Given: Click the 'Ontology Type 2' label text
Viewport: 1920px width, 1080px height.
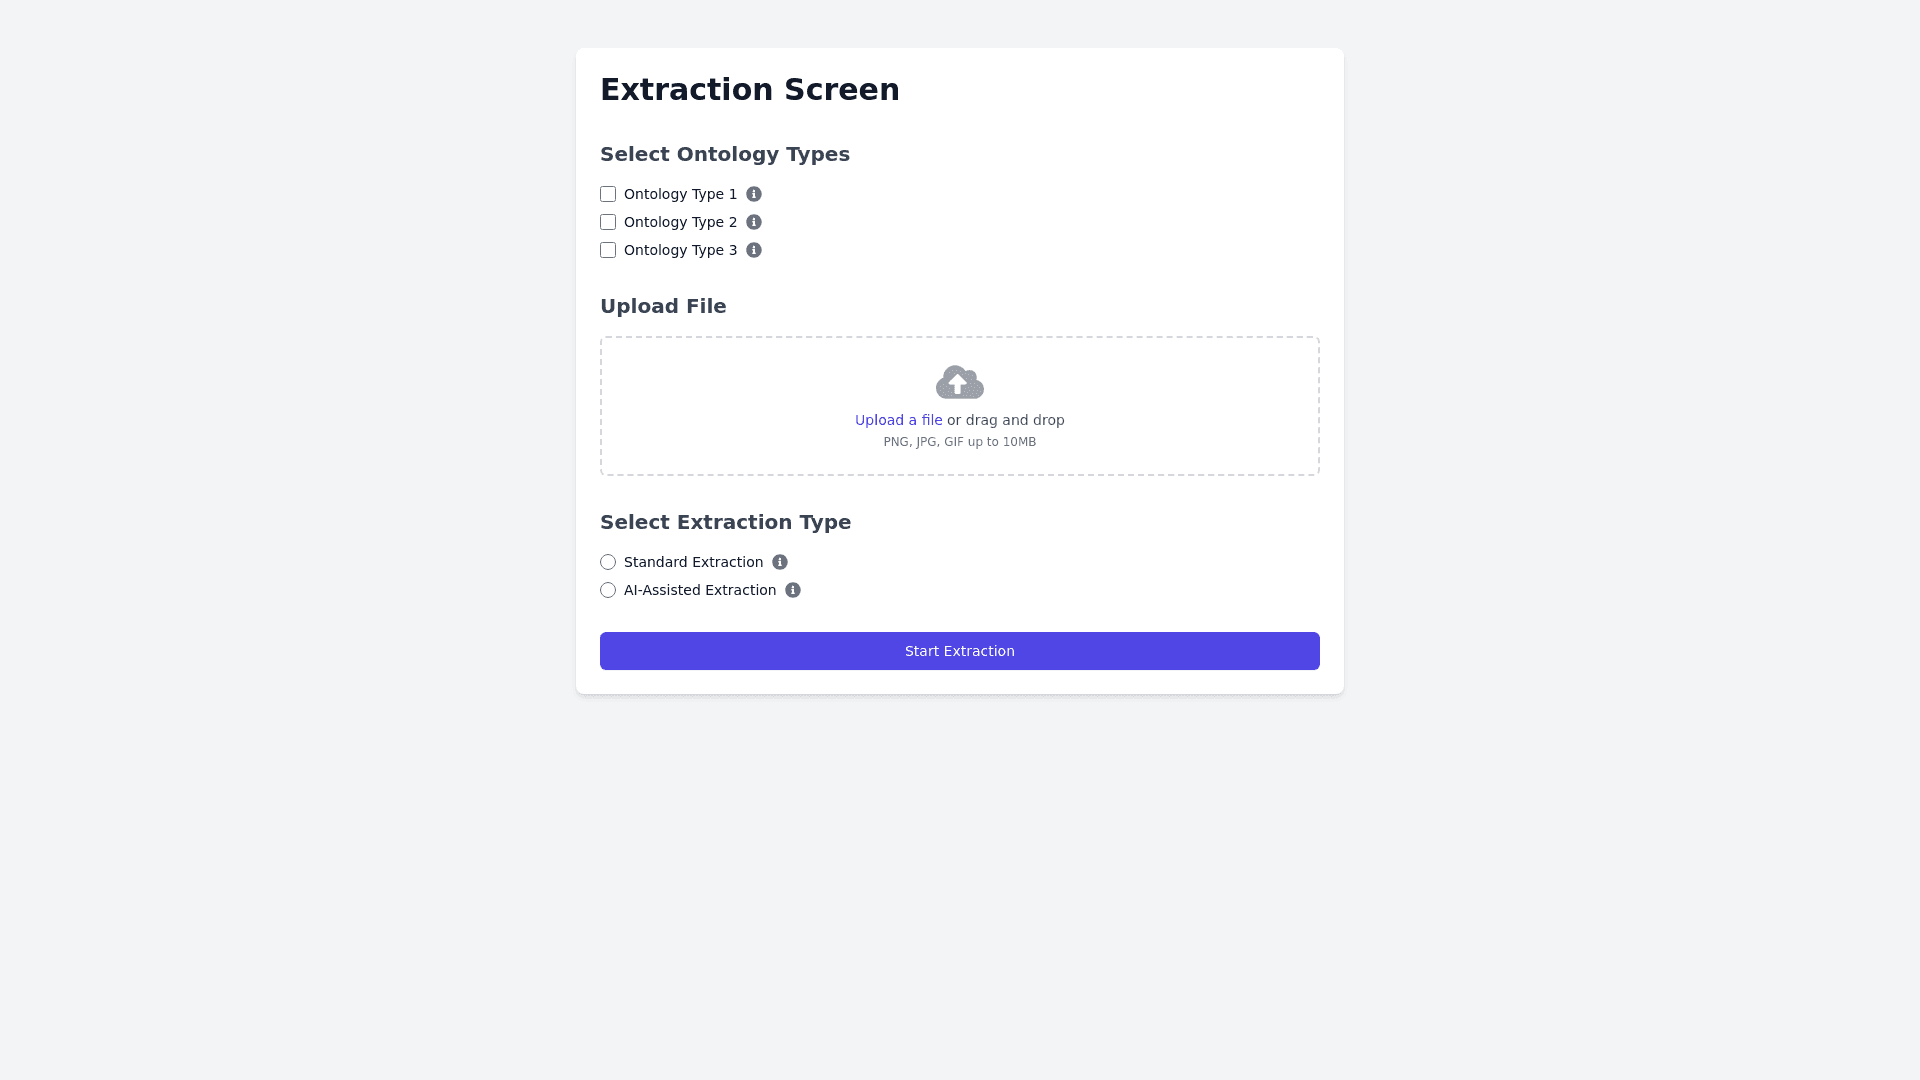Looking at the screenshot, I should tap(680, 222).
